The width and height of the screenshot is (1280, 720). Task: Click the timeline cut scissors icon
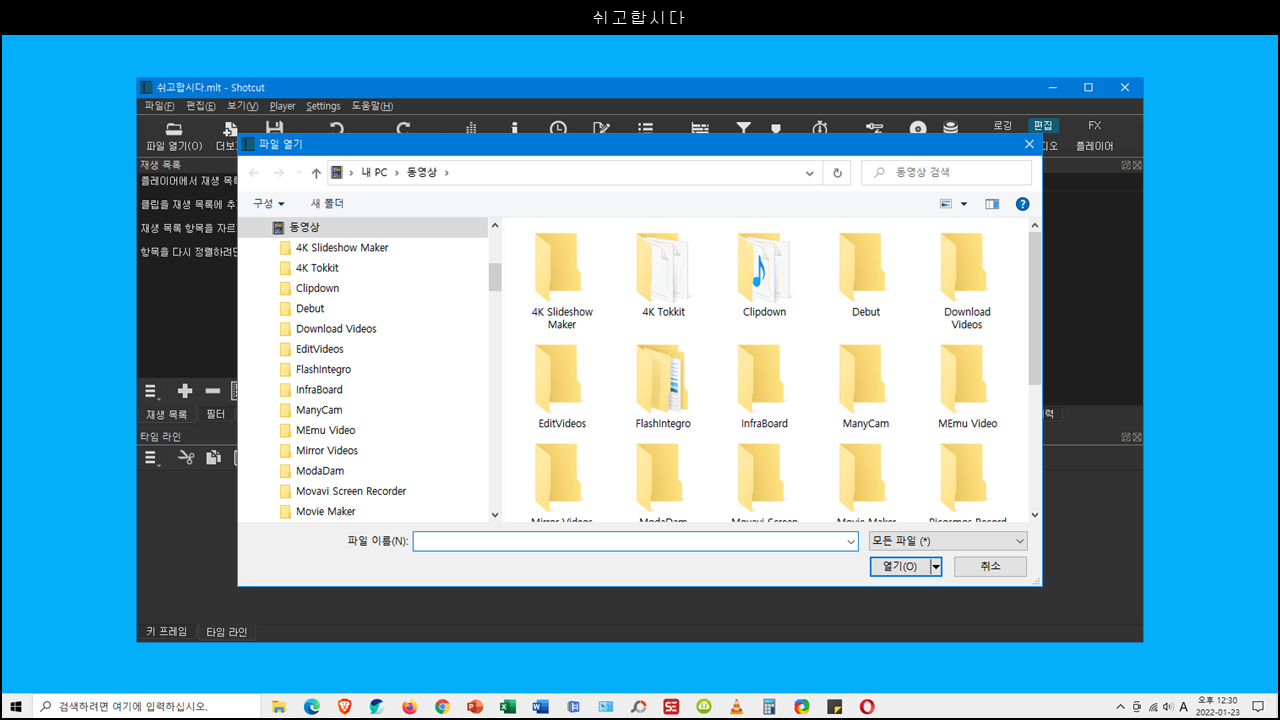185,458
